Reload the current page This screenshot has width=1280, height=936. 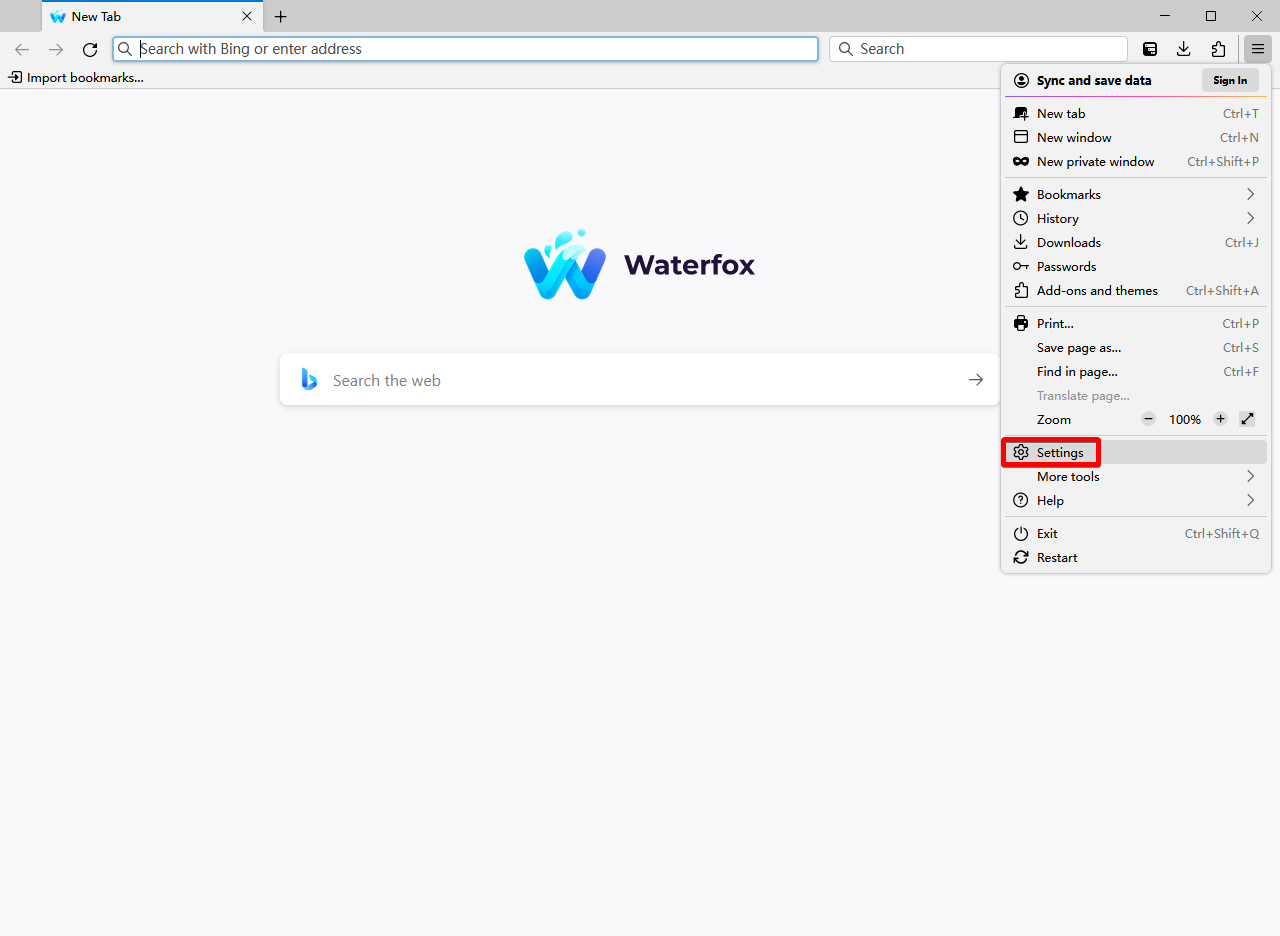click(x=89, y=49)
